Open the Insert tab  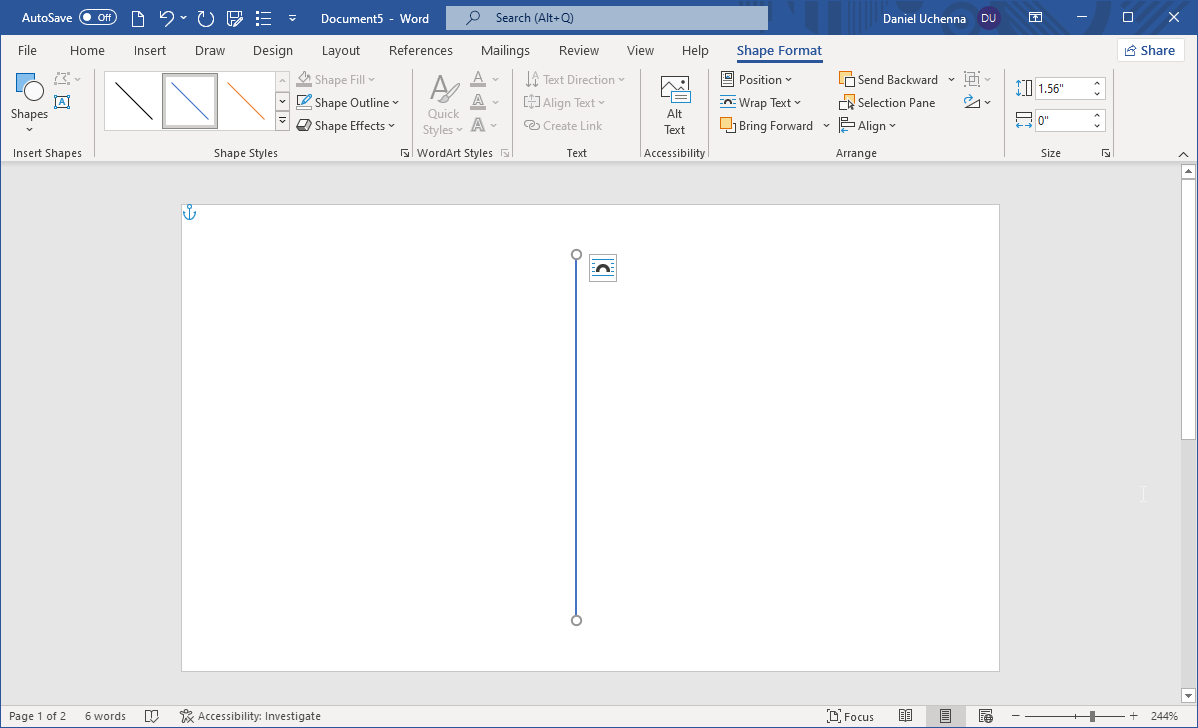150,51
